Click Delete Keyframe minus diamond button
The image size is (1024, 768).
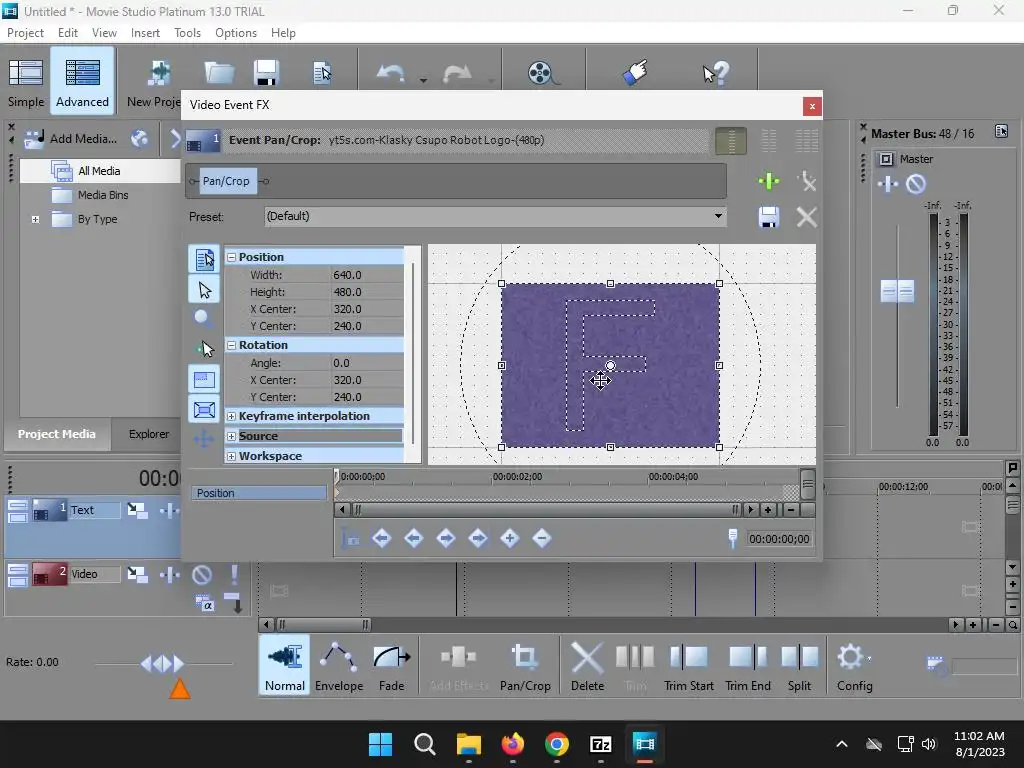pos(542,538)
